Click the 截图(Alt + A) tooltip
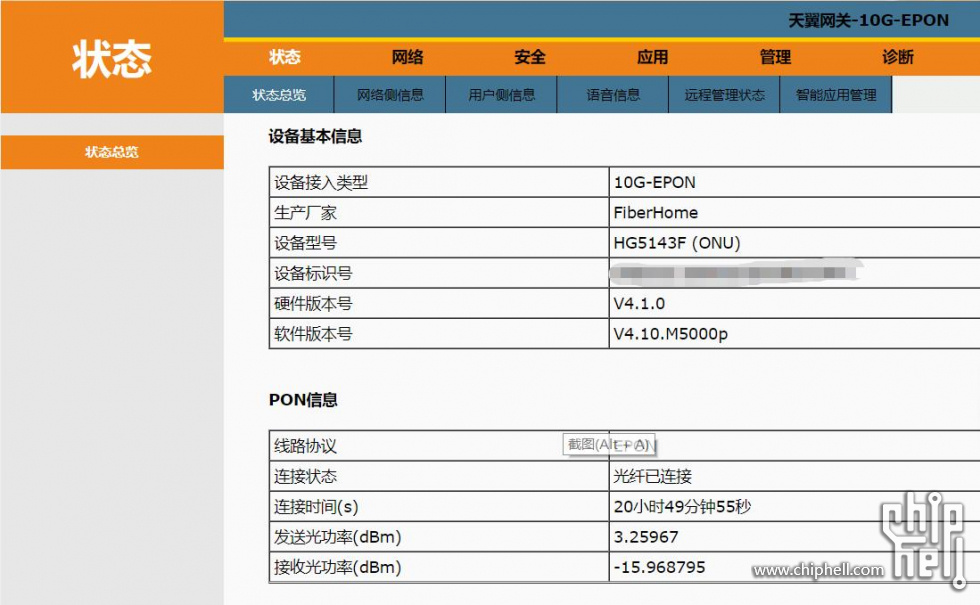 tap(609, 444)
